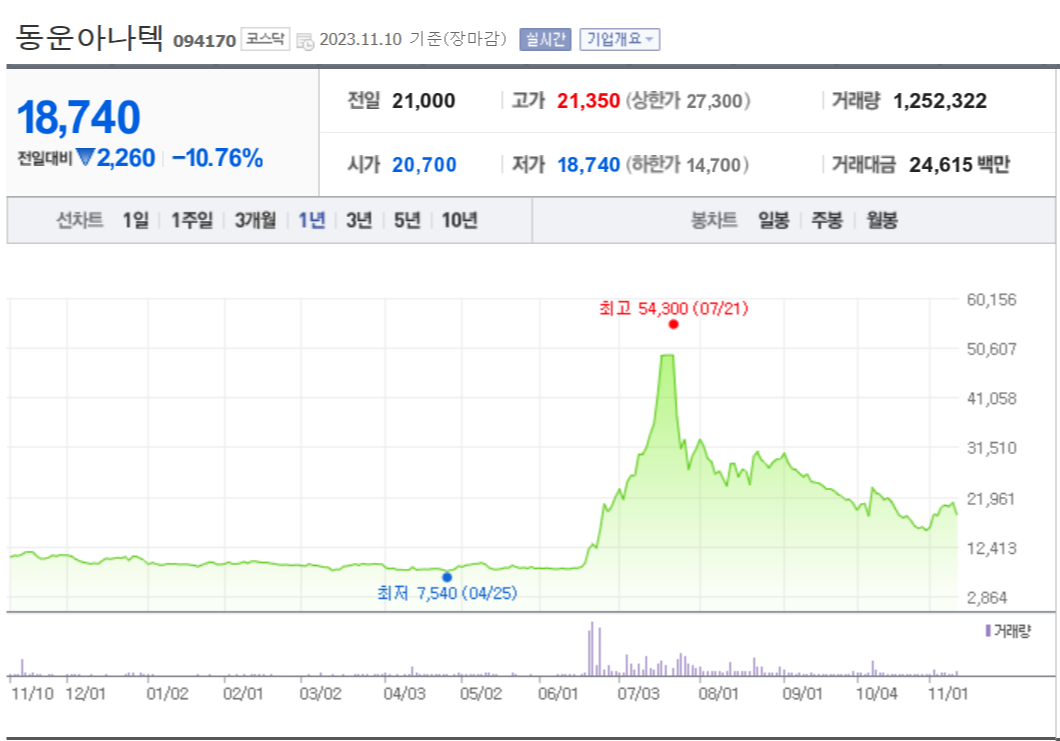Click the 상한가 27,300 upper limit text
The image size is (1060, 741).
click(688, 101)
